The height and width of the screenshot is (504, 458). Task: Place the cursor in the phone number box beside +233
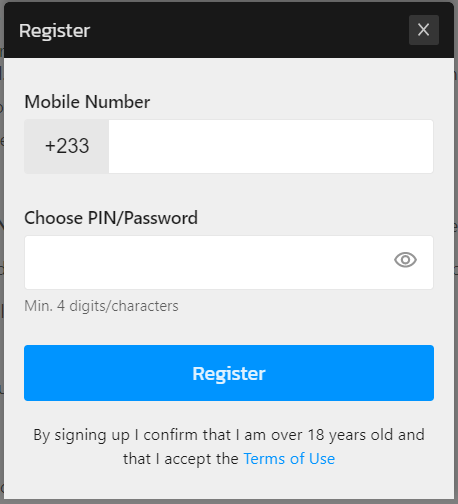[x=271, y=146]
